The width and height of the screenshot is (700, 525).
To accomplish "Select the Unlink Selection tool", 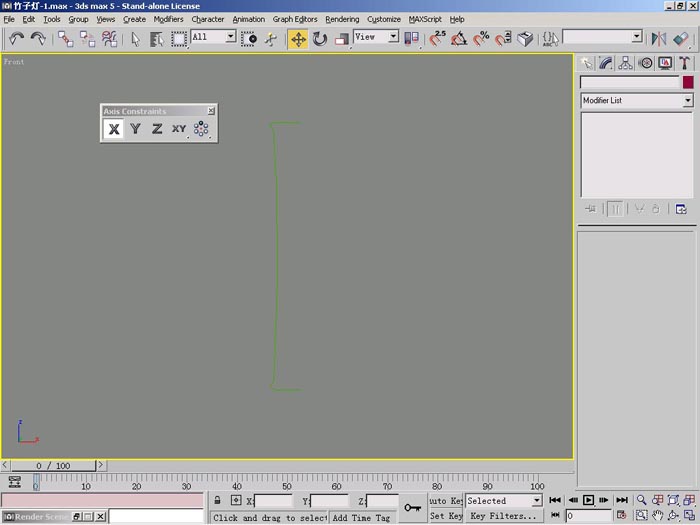I will pyautogui.click(x=88, y=39).
